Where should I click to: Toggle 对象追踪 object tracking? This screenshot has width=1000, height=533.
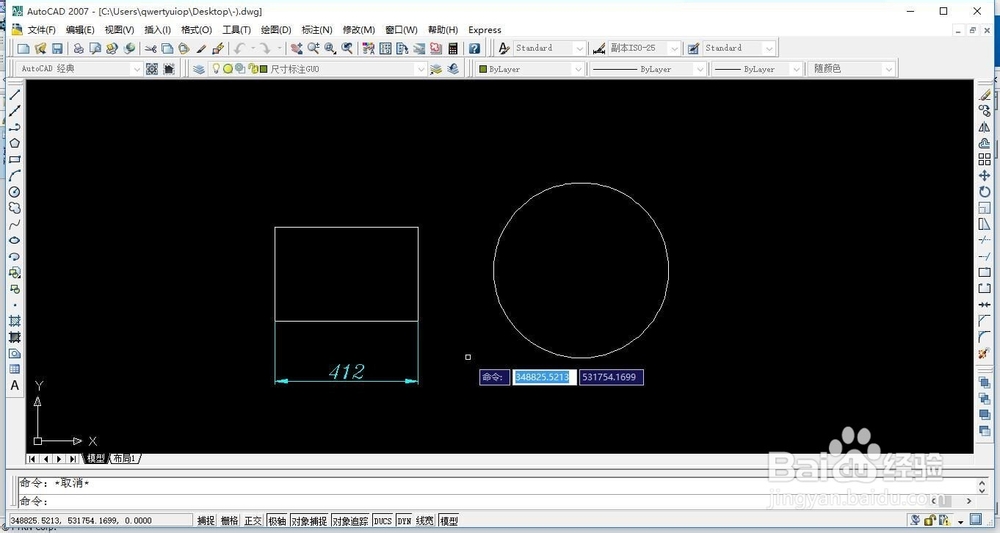click(350, 521)
